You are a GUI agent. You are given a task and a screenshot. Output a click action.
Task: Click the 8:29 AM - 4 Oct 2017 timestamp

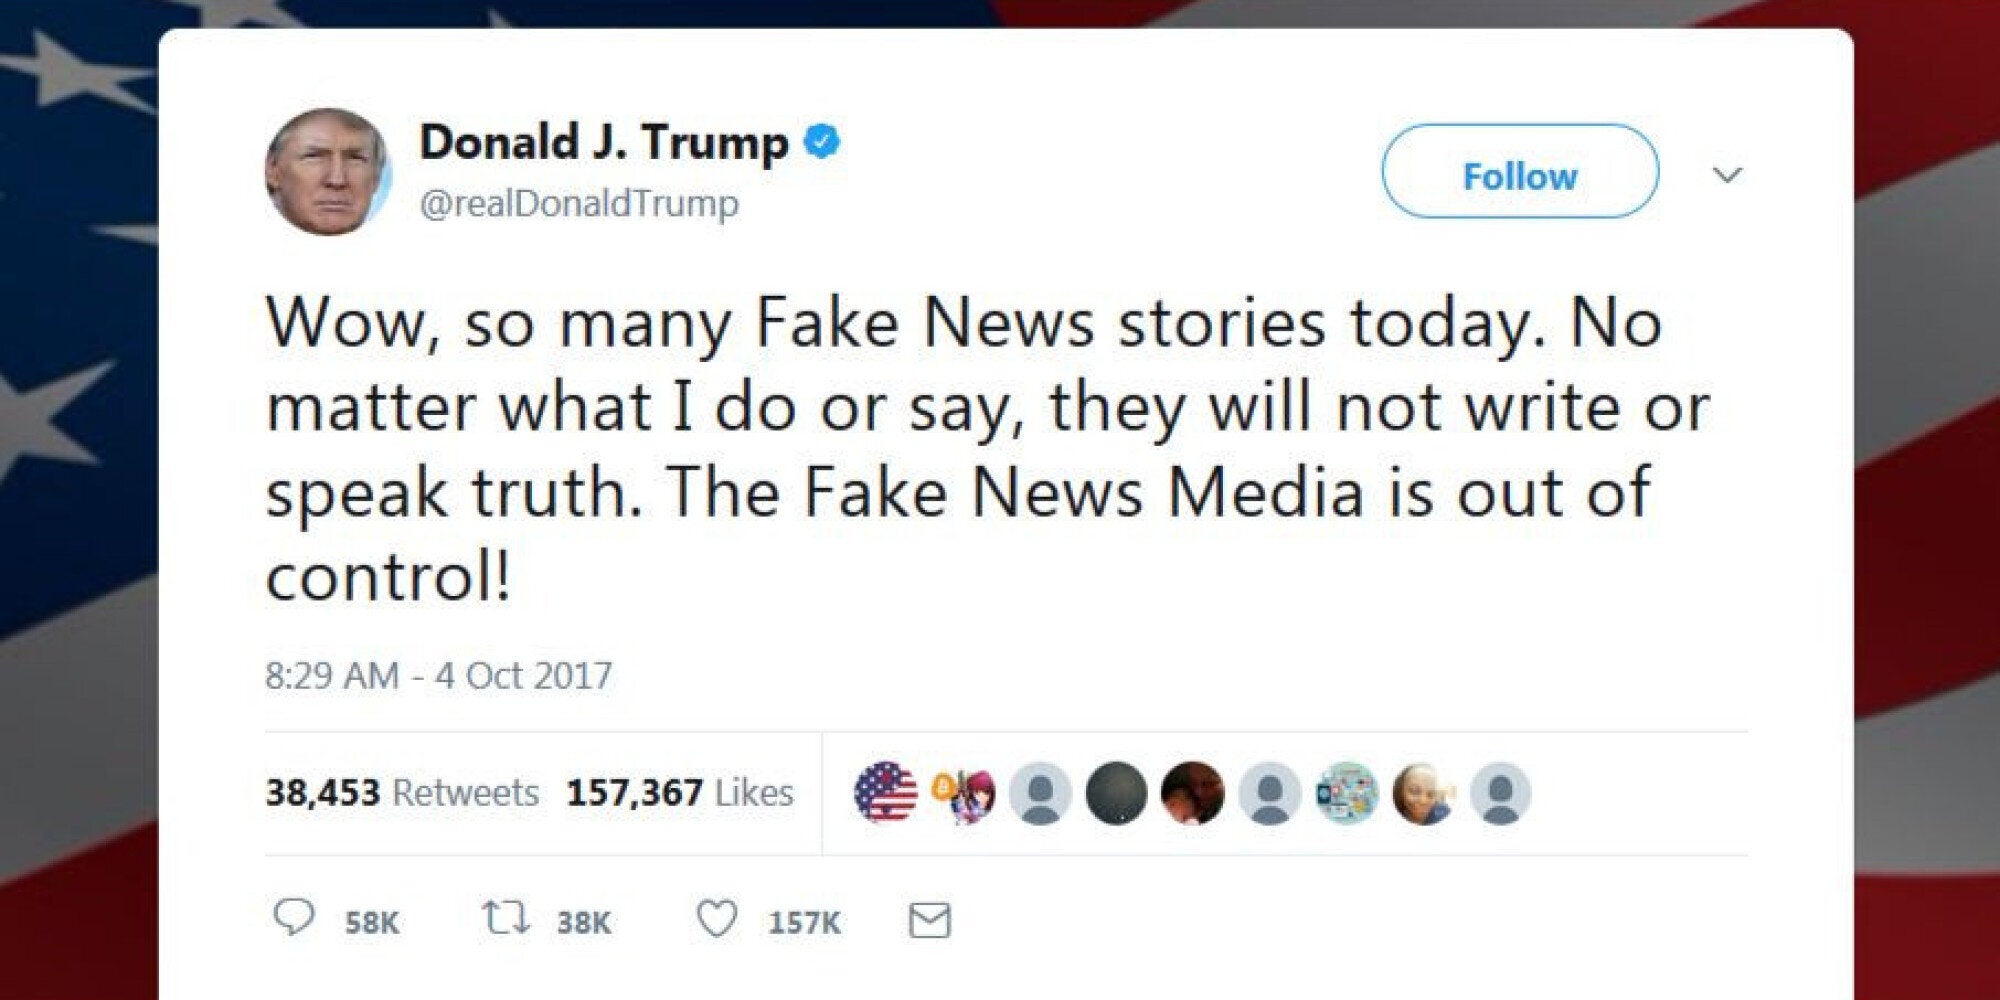(x=438, y=676)
